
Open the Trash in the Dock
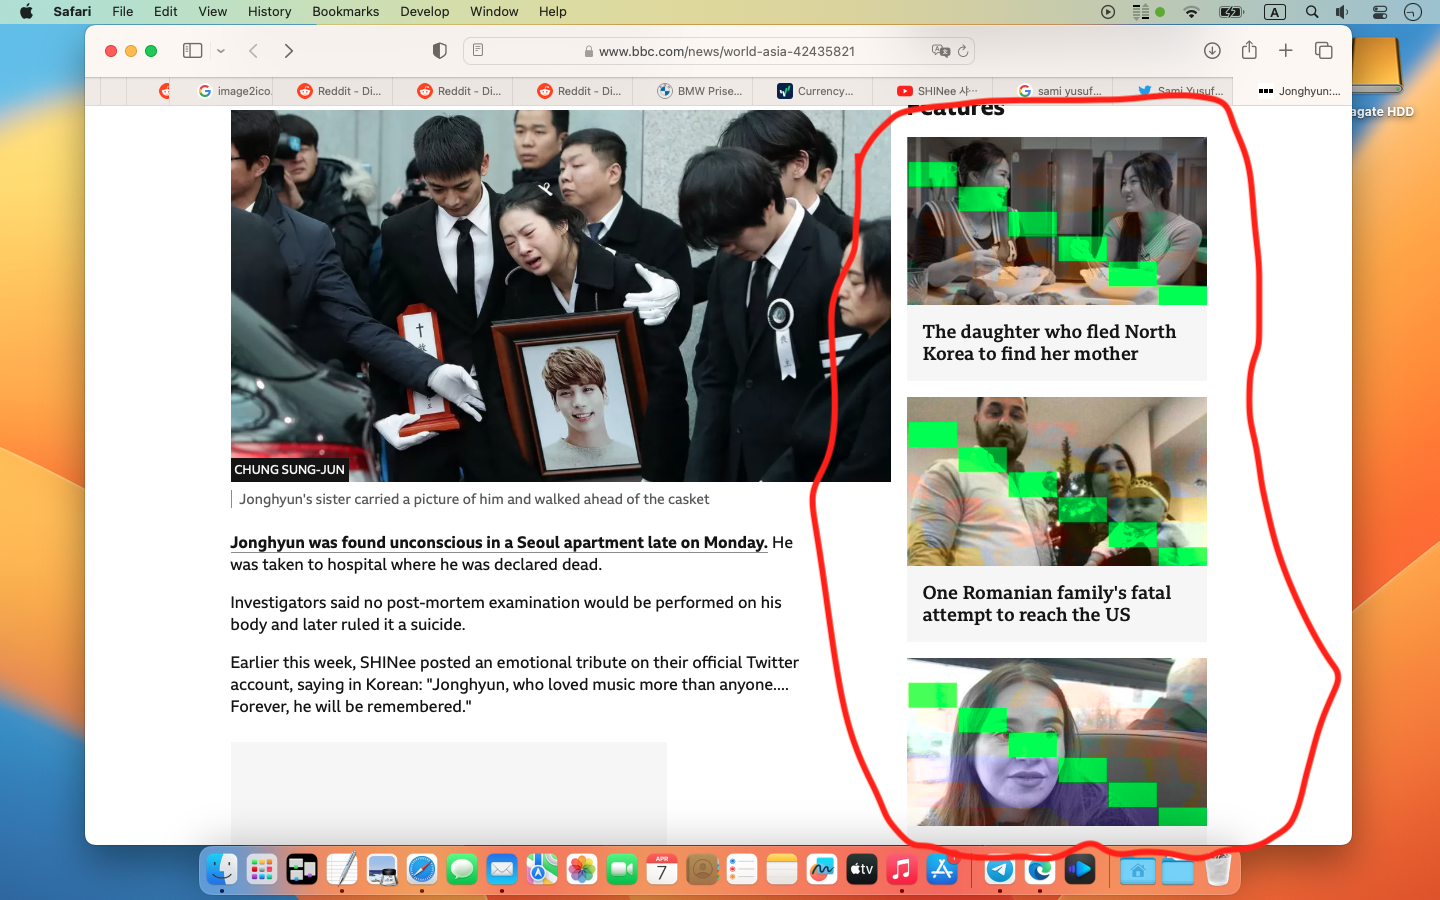point(1217,869)
